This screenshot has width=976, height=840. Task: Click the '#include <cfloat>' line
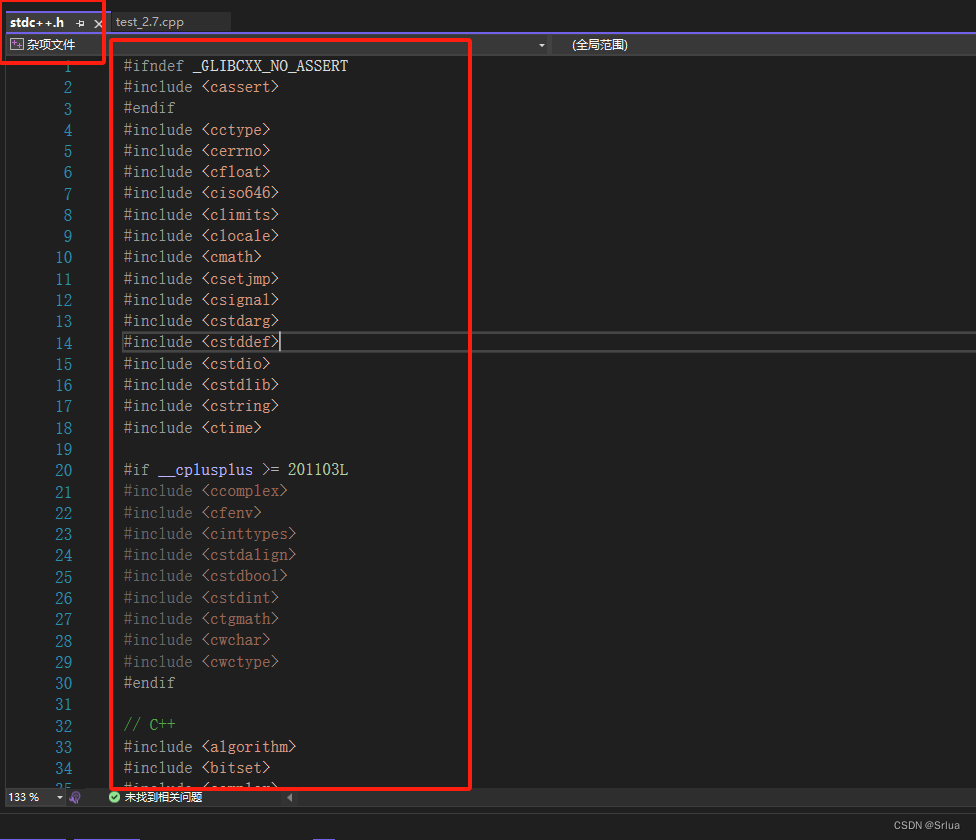pyautogui.click(x=197, y=172)
